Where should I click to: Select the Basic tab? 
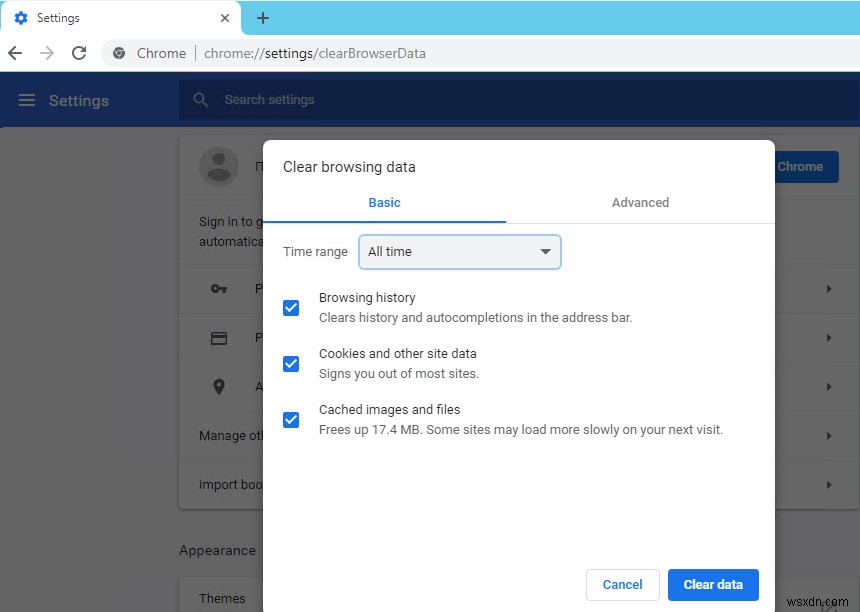pyautogui.click(x=384, y=202)
